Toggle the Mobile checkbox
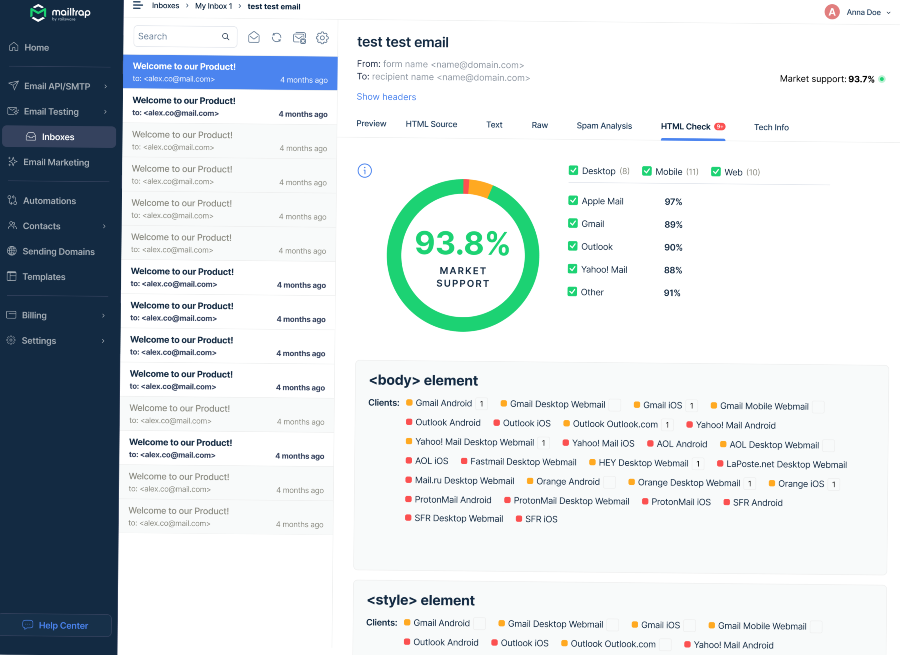 pos(647,171)
